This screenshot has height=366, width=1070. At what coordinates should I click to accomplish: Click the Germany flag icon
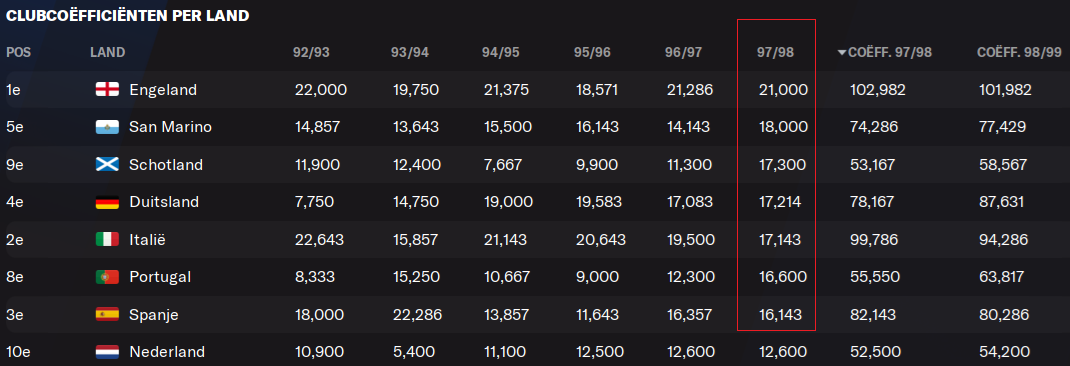[x=108, y=202]
